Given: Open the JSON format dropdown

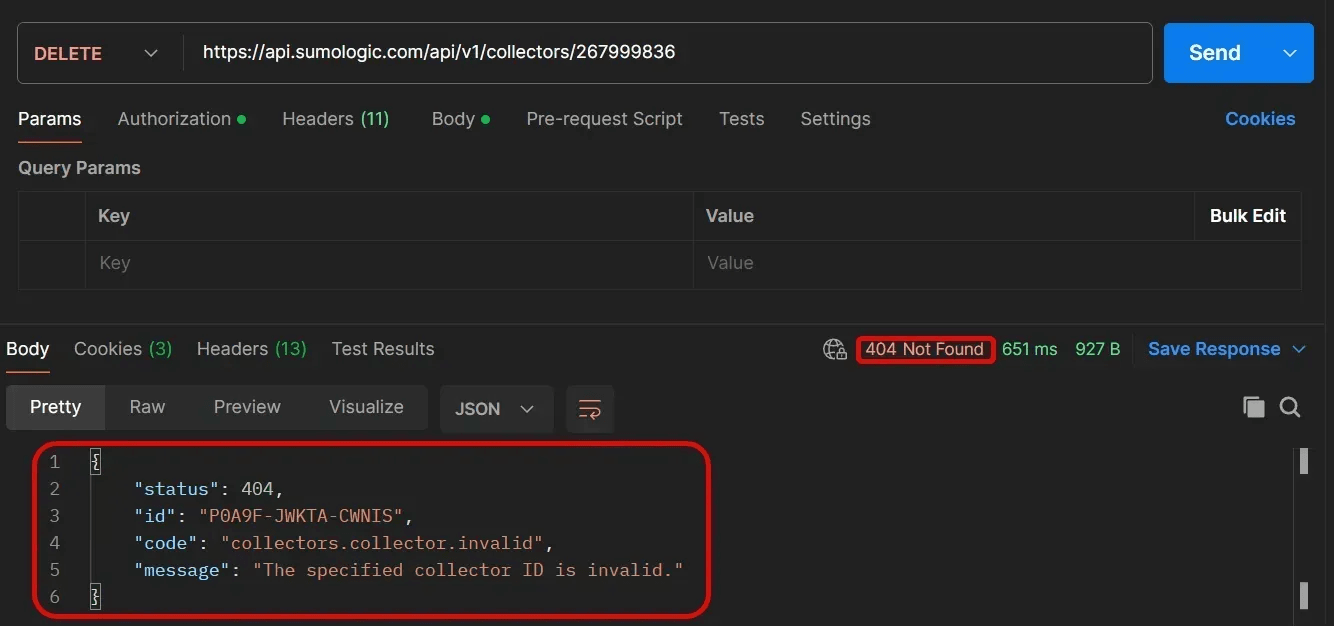Looking at the screenshot, I should pos(496,409).
